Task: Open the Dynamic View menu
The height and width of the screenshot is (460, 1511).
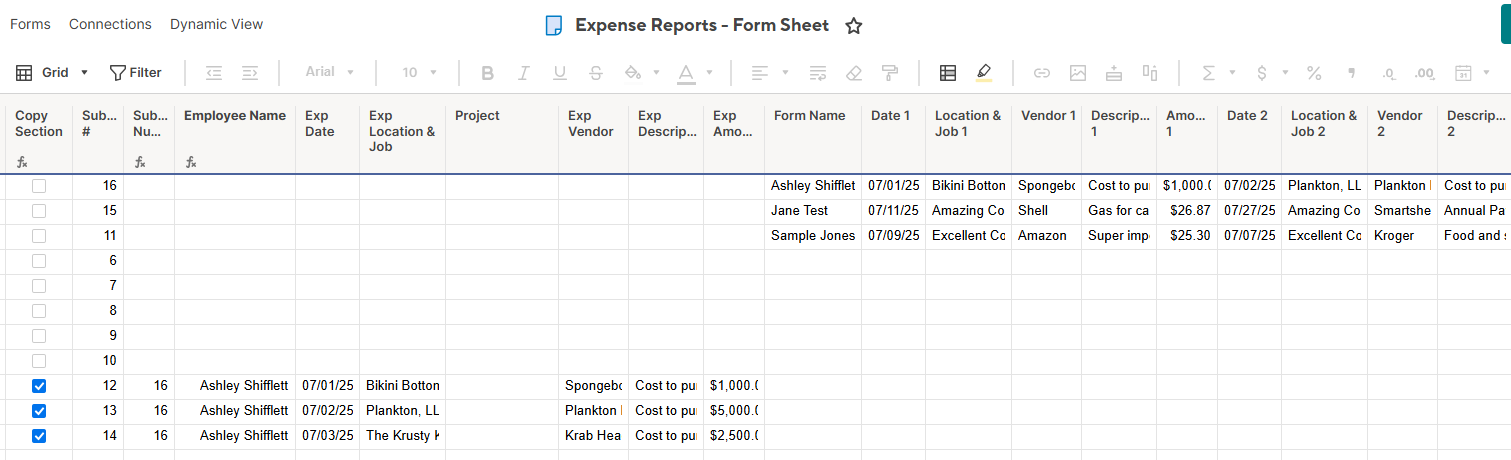Action: [x=216, y=24]
